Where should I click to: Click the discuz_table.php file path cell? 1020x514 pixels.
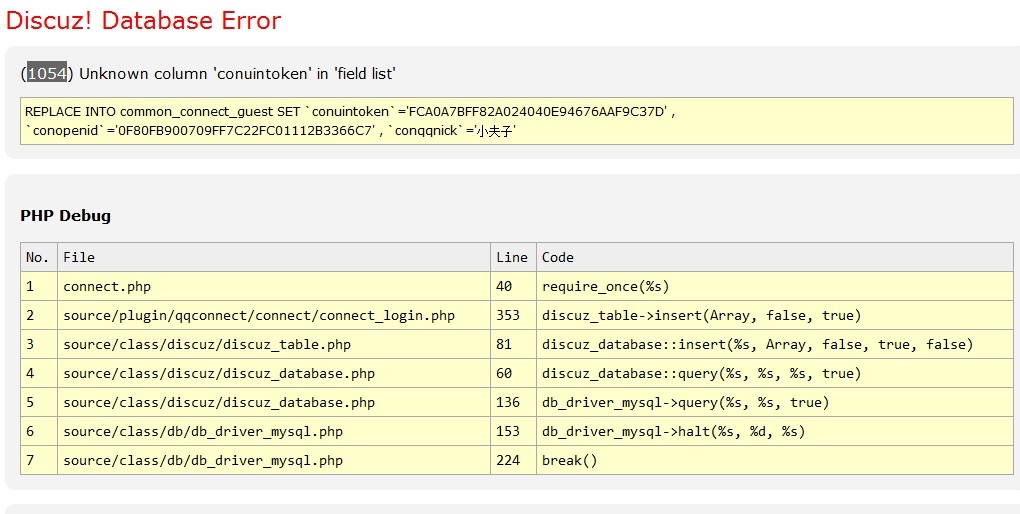click(207, 344)
